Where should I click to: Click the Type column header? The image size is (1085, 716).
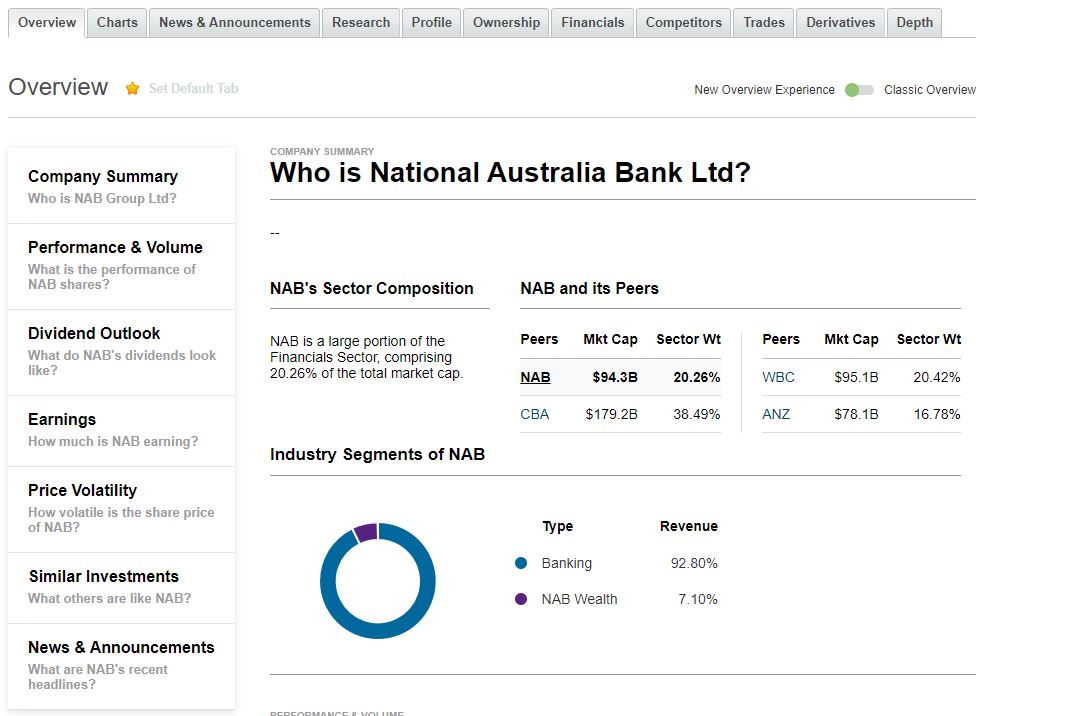[558, 526]
